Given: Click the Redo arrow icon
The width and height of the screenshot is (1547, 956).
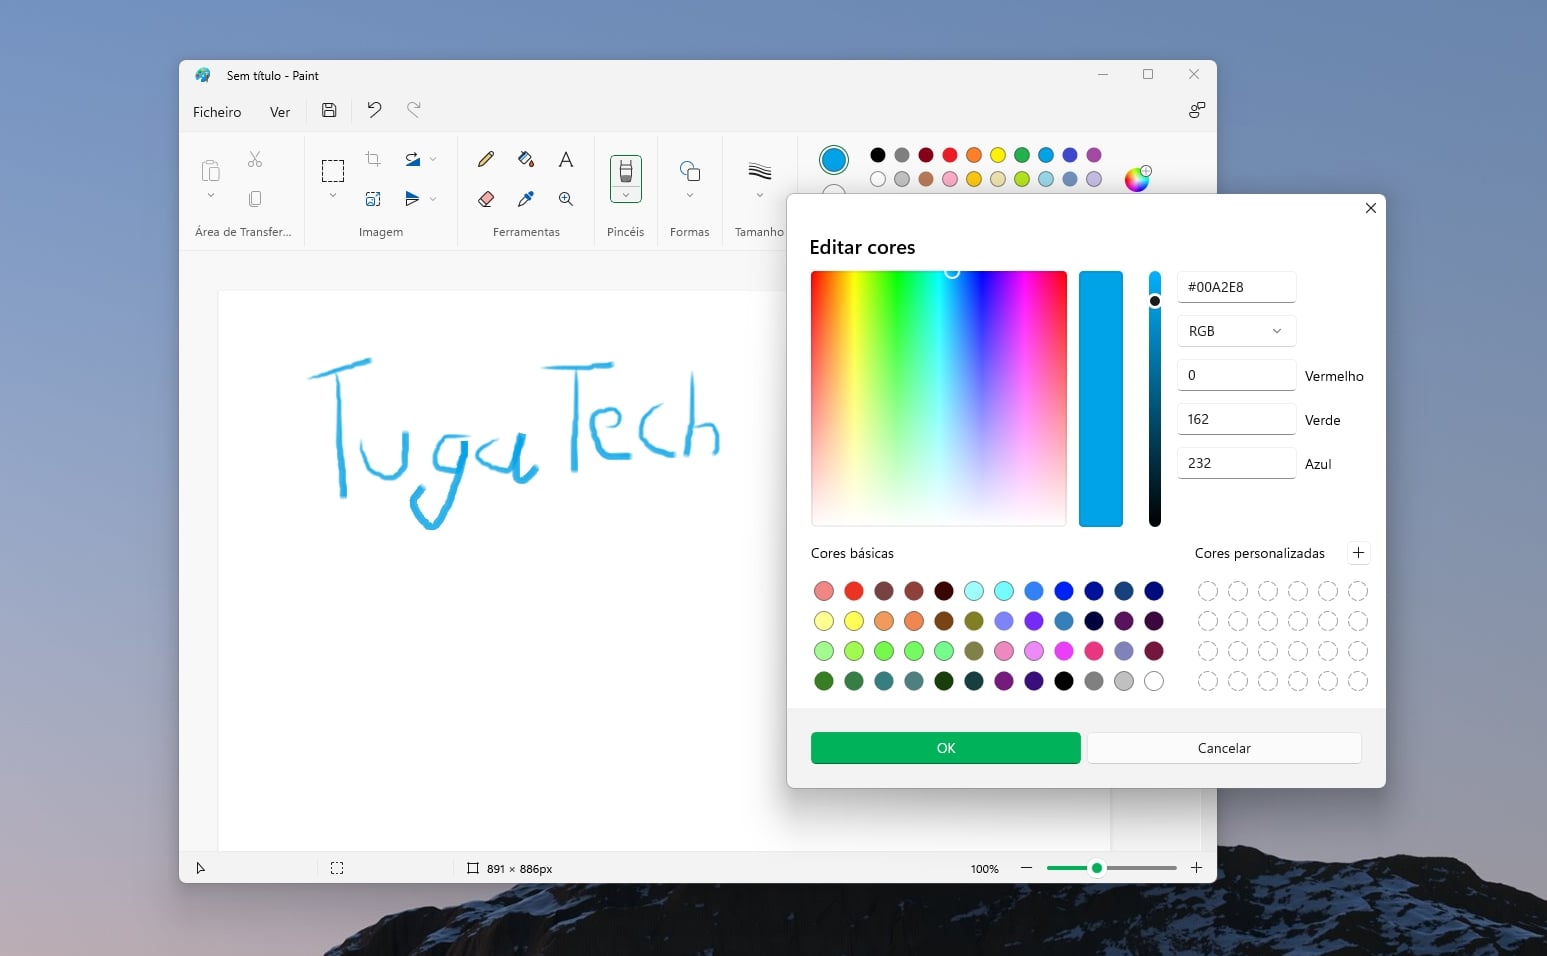Looking at the screenshot, I should 414,110.
